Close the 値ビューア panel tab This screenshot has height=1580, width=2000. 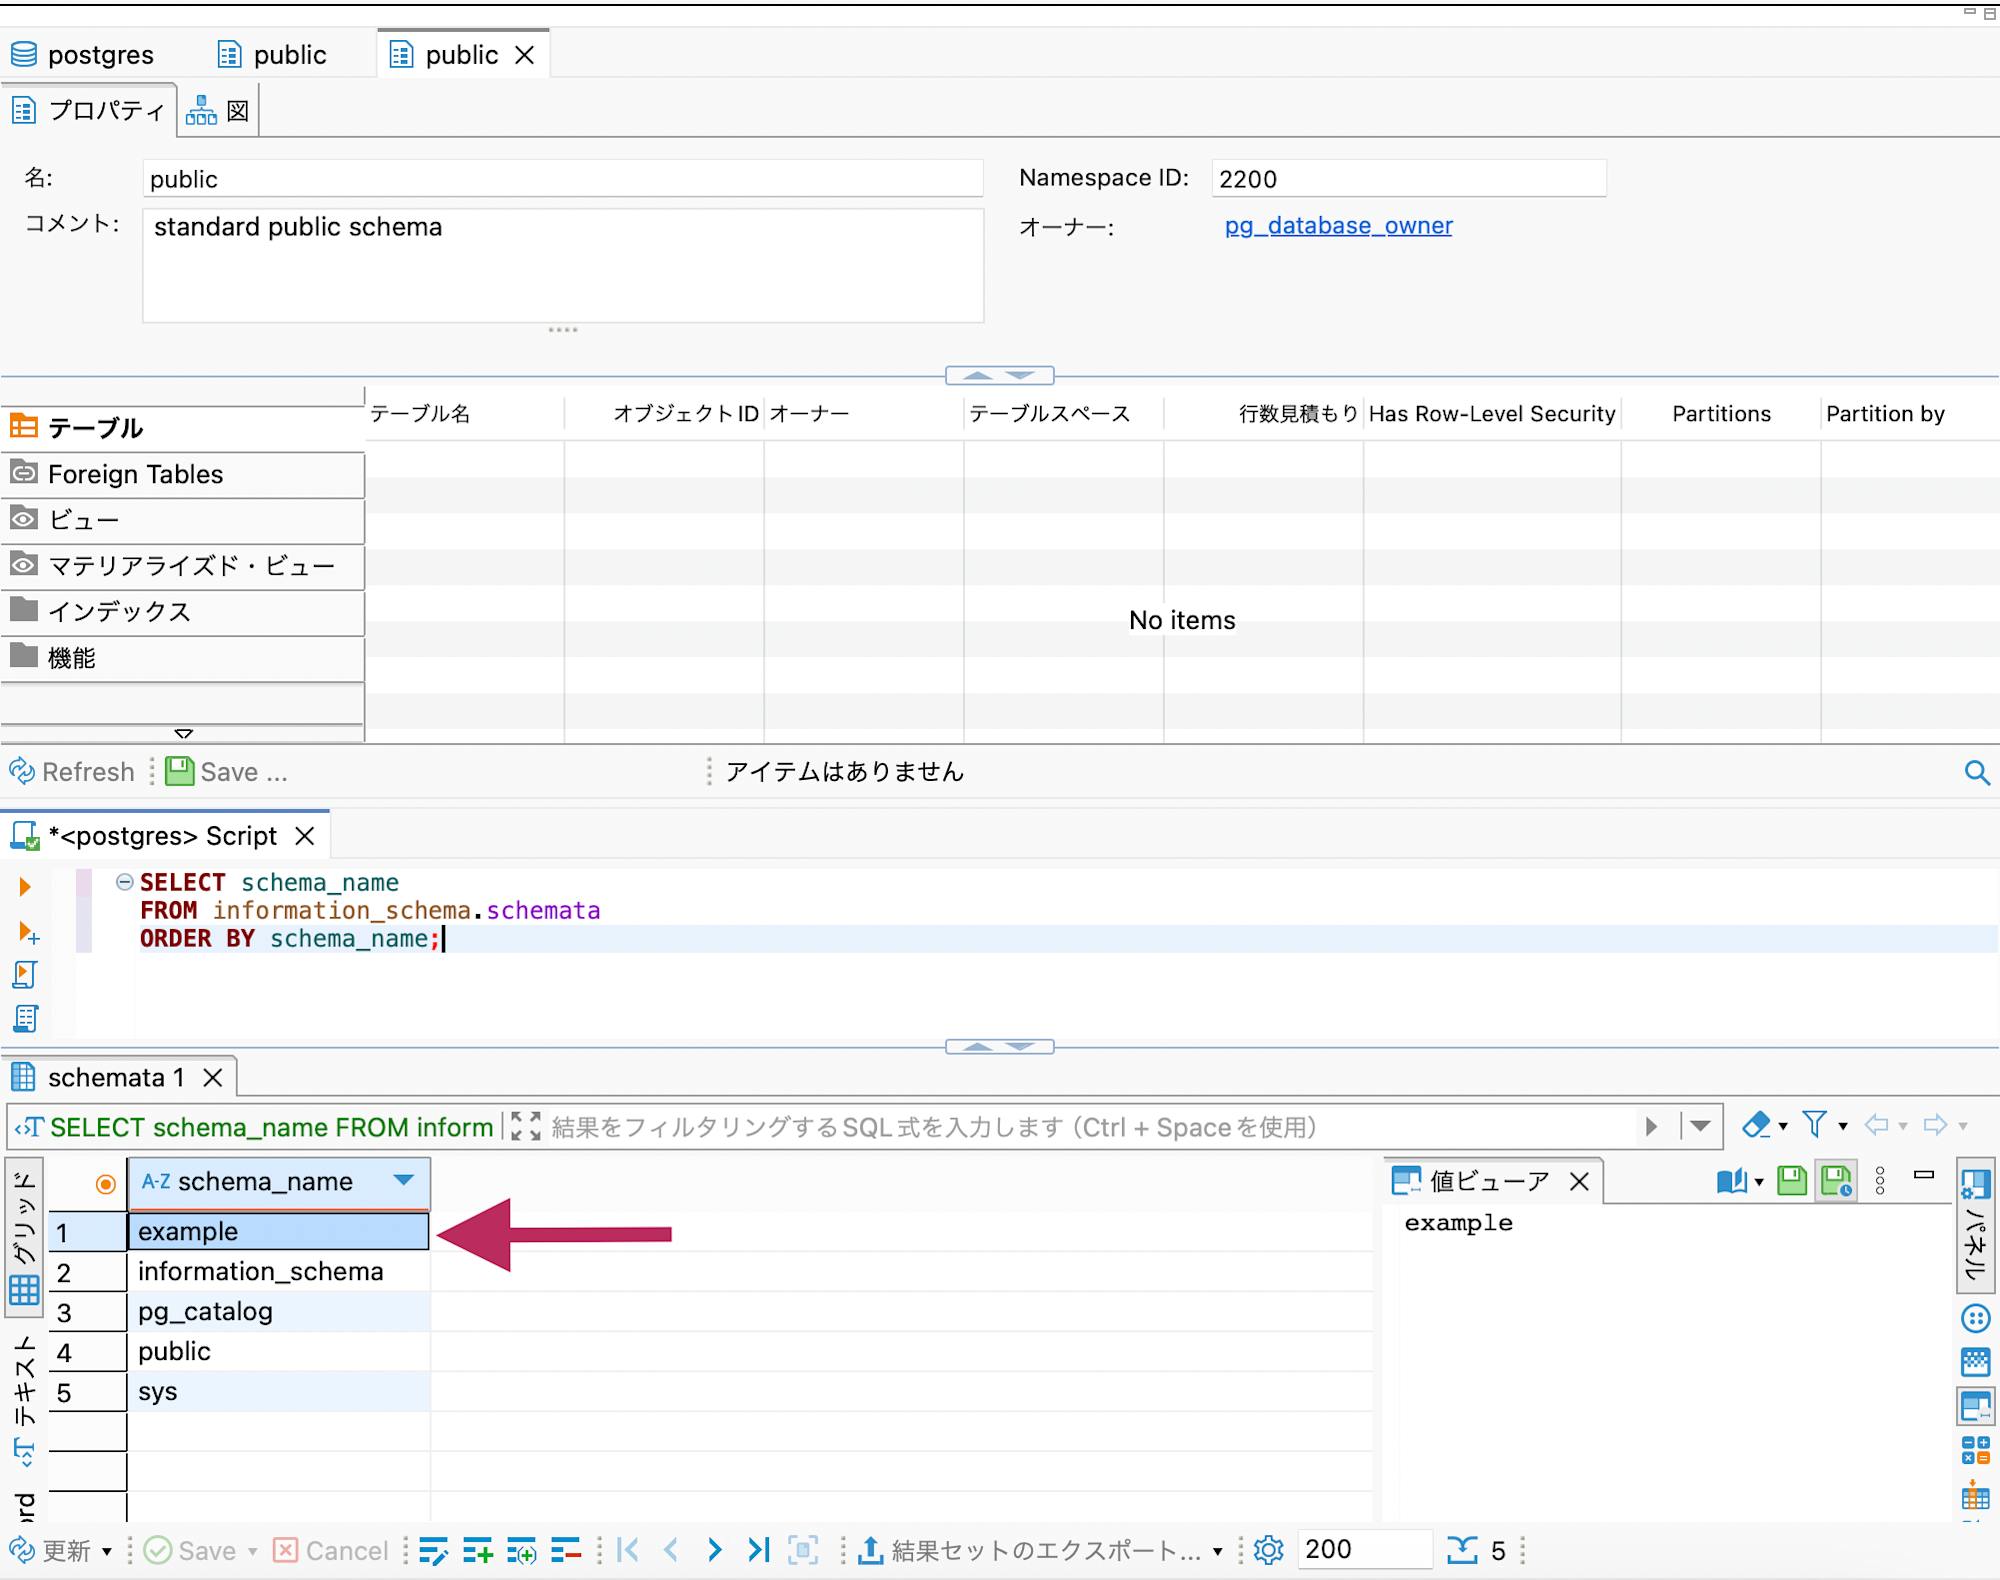click(x=1579, y=1181)
